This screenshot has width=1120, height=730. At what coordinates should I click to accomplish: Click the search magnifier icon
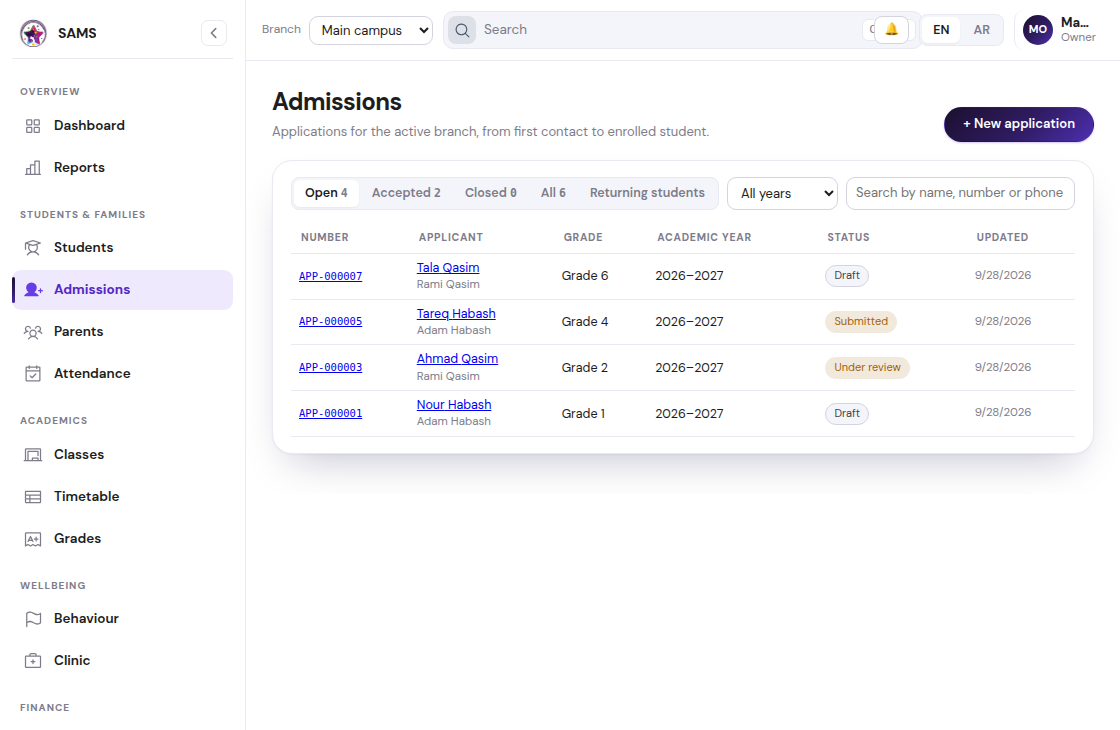click(462, 30)
